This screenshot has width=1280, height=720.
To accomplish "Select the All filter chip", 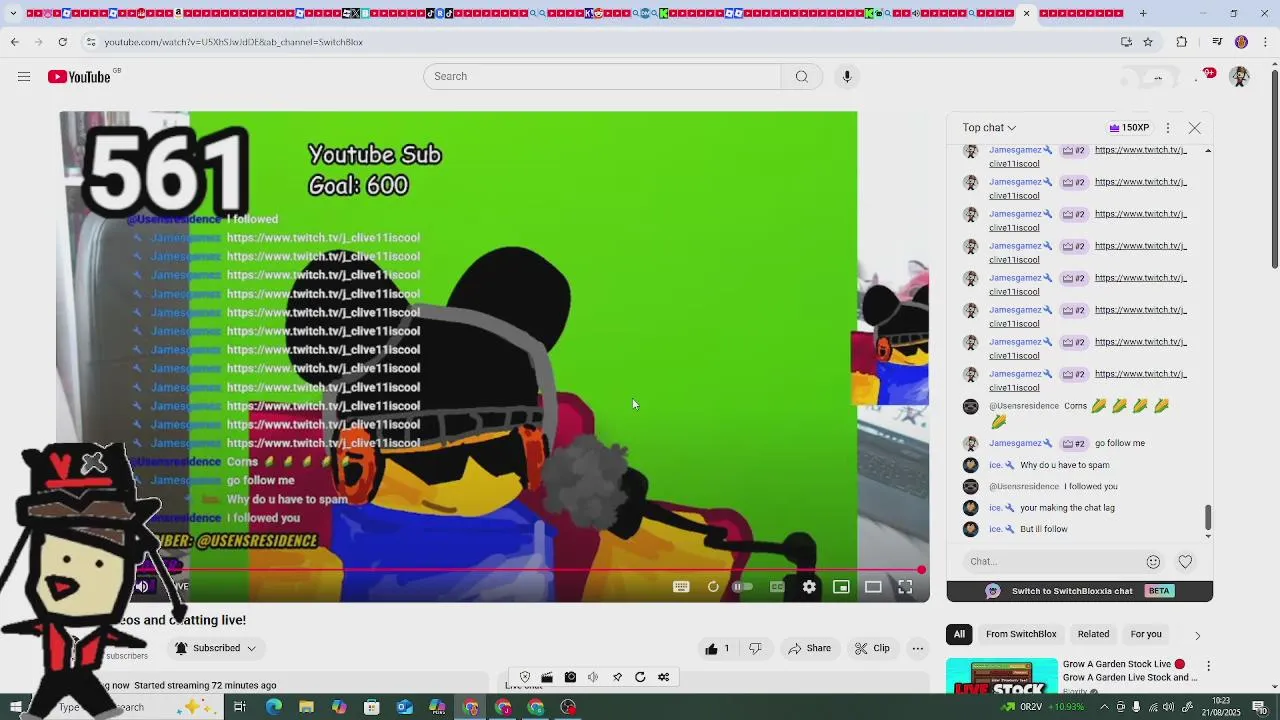I will point(959,634).
